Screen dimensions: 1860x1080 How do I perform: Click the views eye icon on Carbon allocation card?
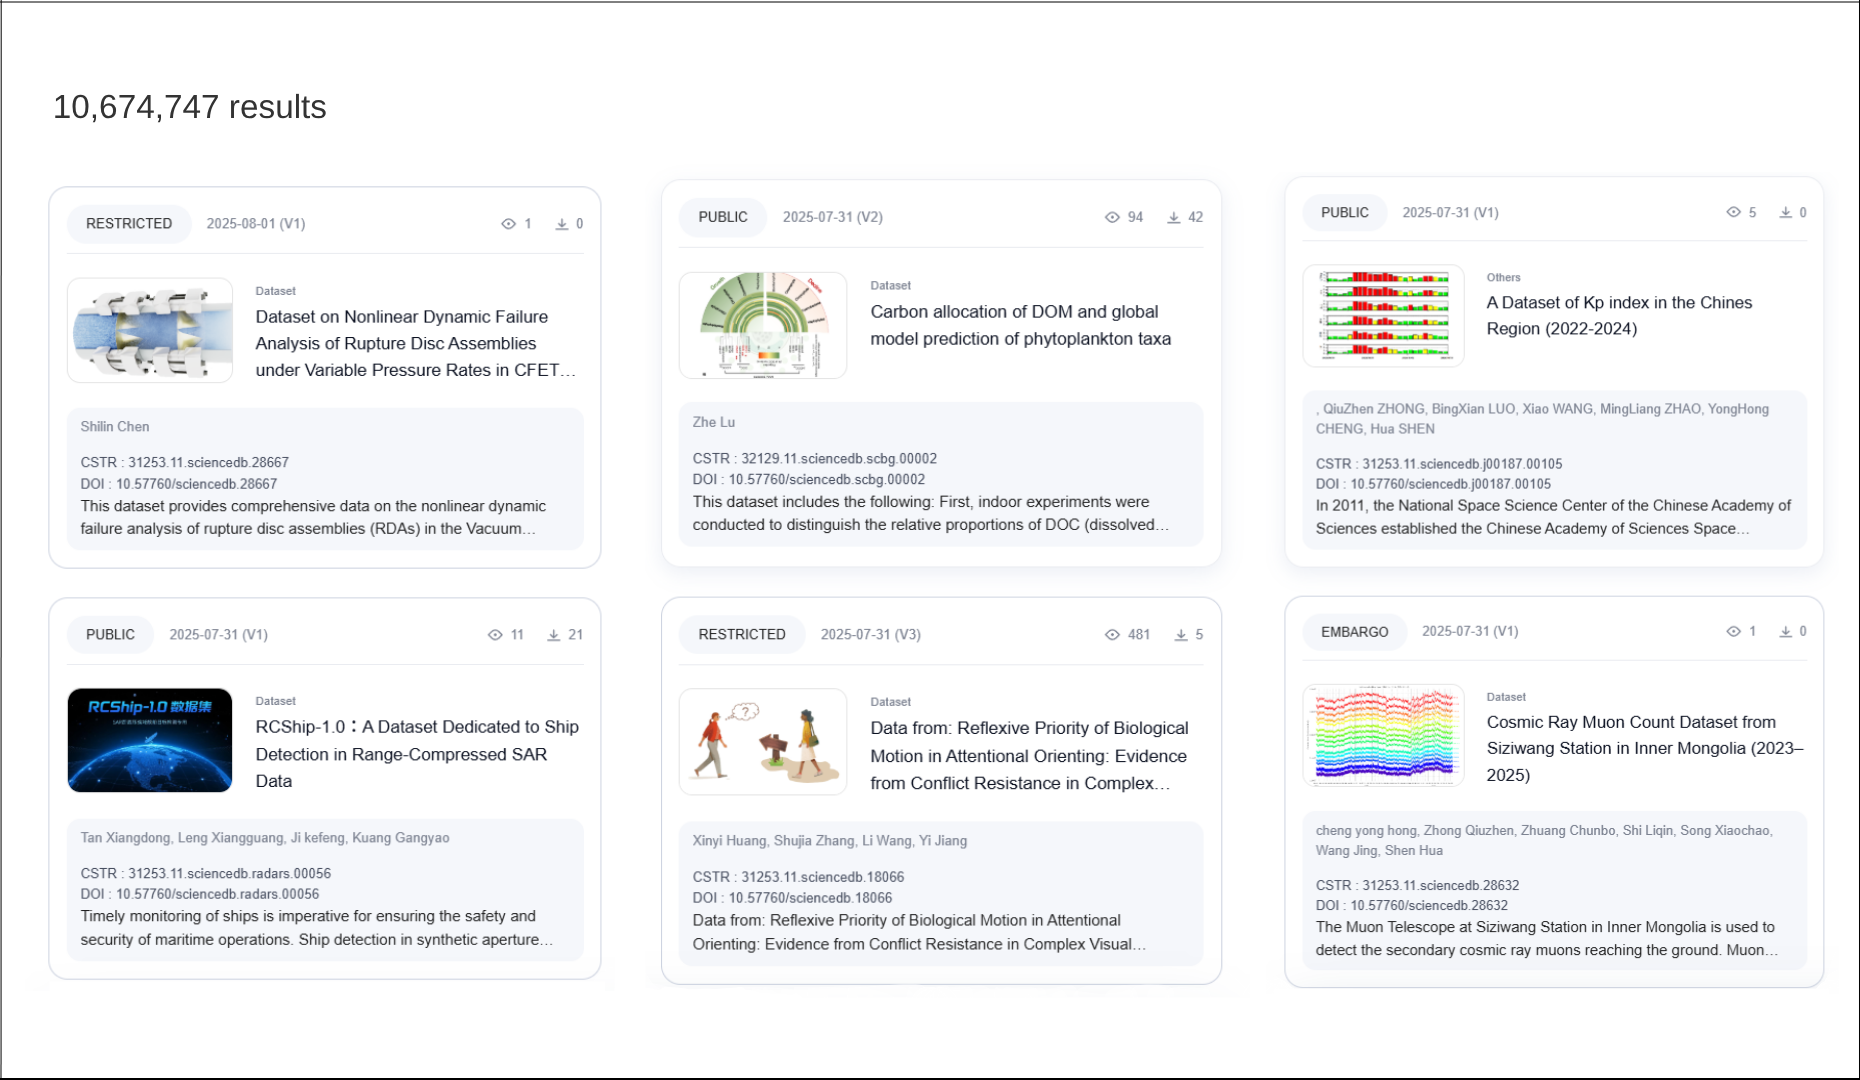pos(1111,217)
